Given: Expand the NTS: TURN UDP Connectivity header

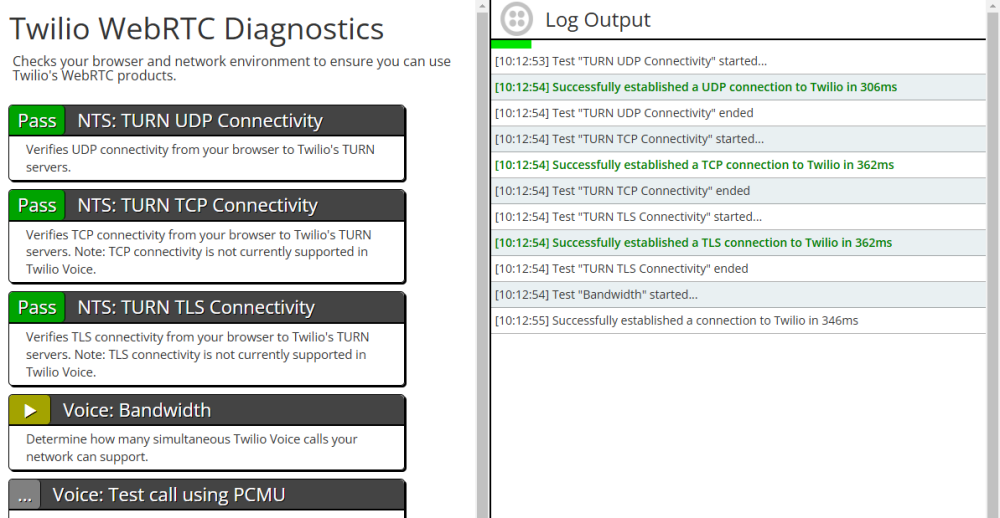Looking at the screenshot, I should (233, 121).
